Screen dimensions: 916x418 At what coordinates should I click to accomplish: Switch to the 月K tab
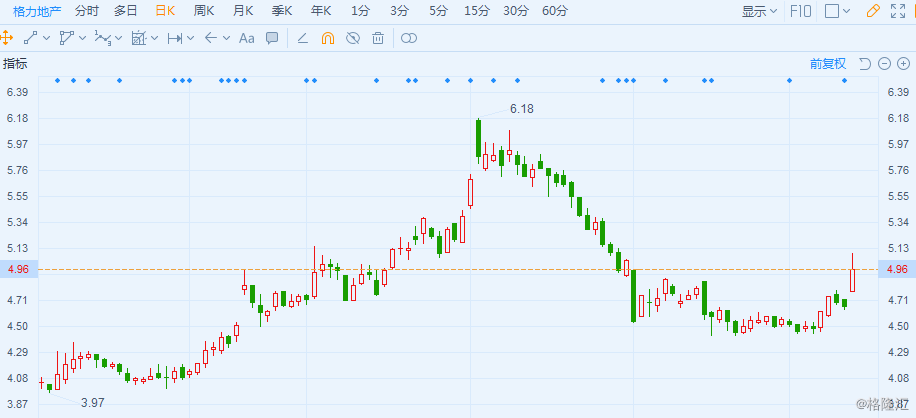tap(243, 11)
